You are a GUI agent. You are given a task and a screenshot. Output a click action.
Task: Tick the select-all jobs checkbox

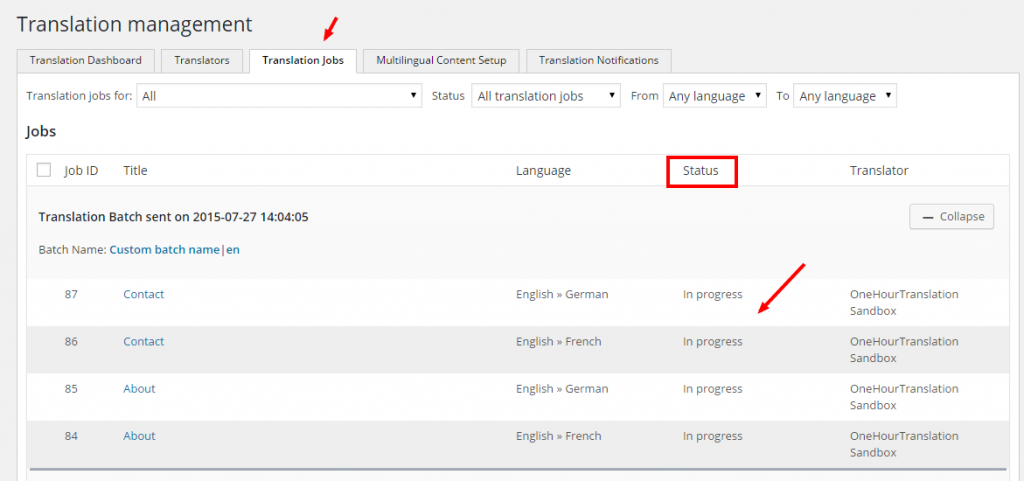tap(44, 170)
